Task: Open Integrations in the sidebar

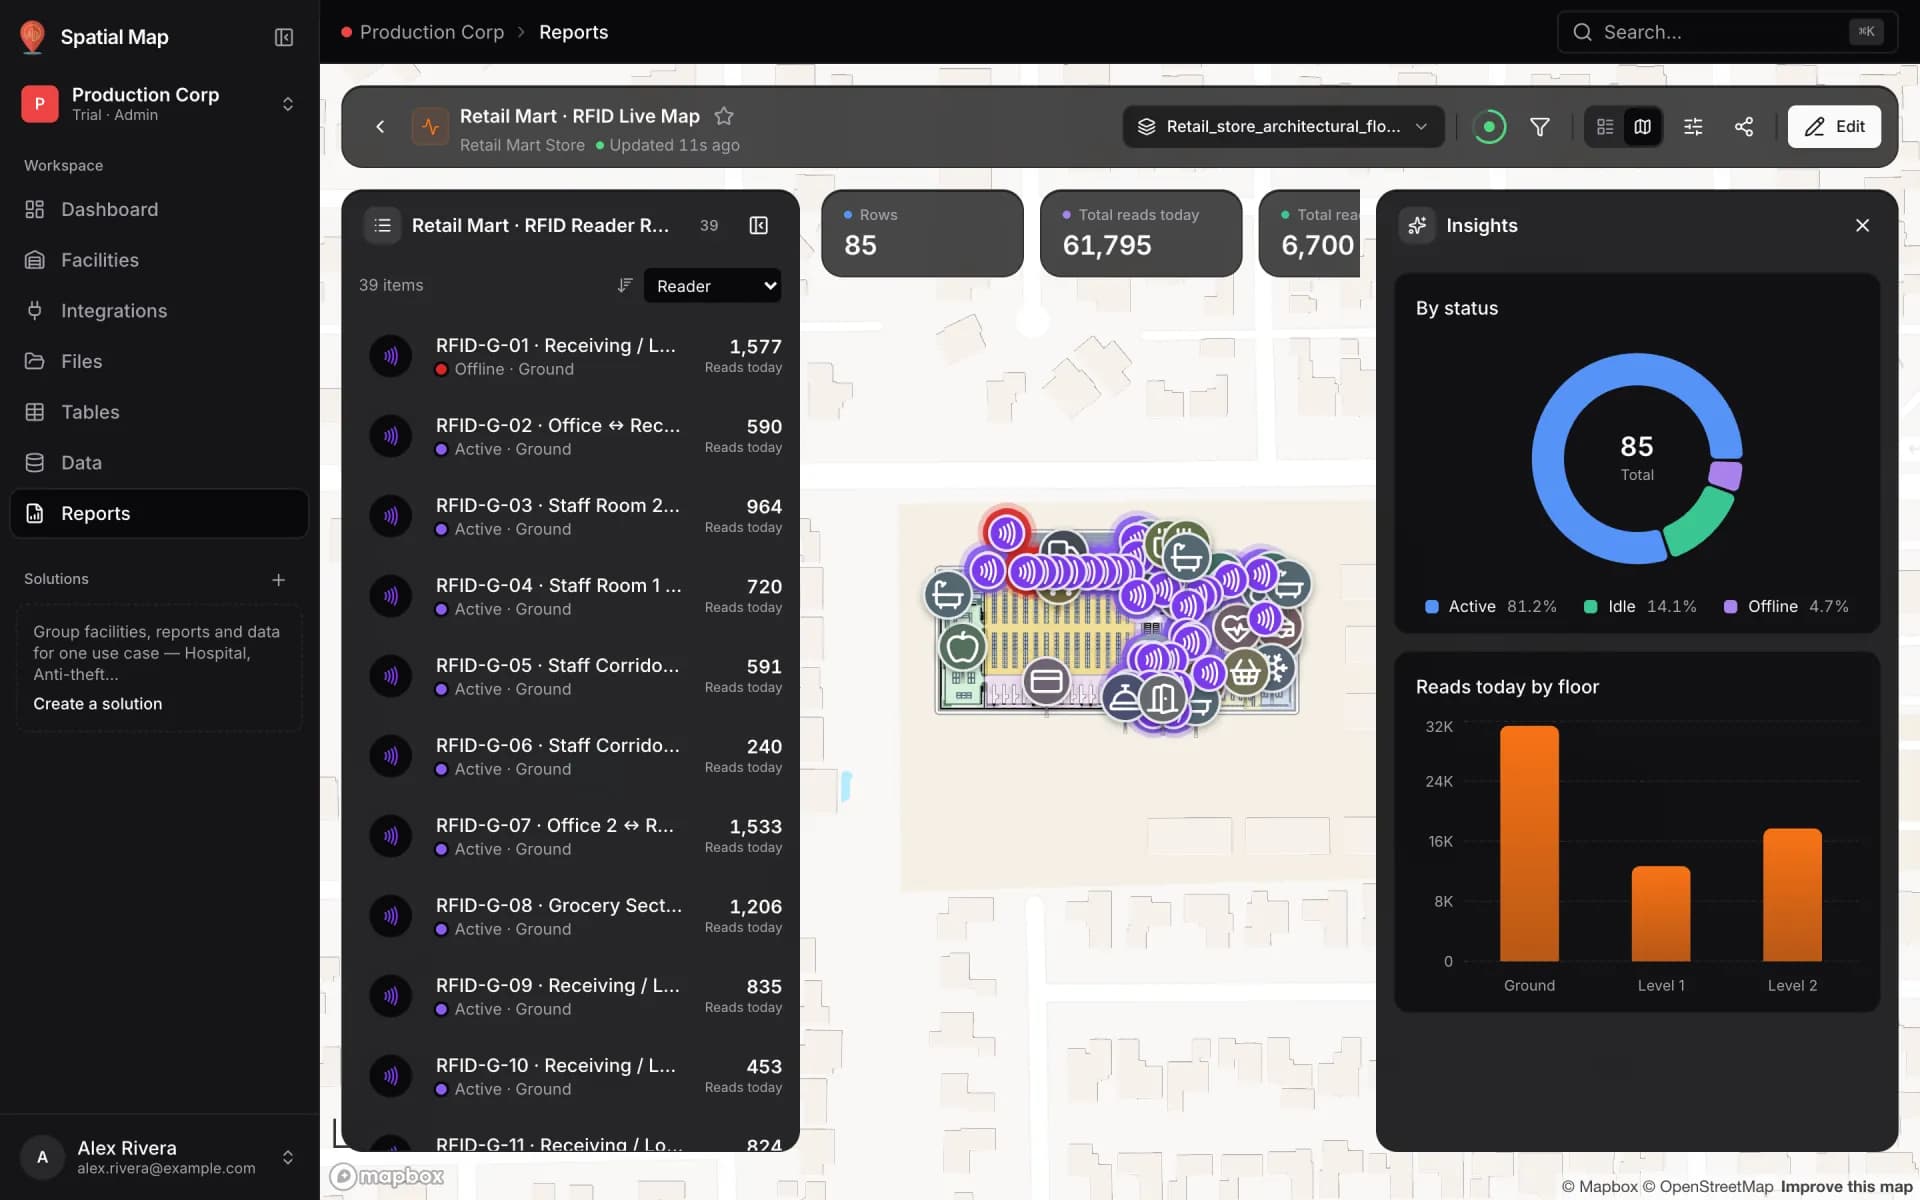Action: pyautogui.click(x=160, y=311)
